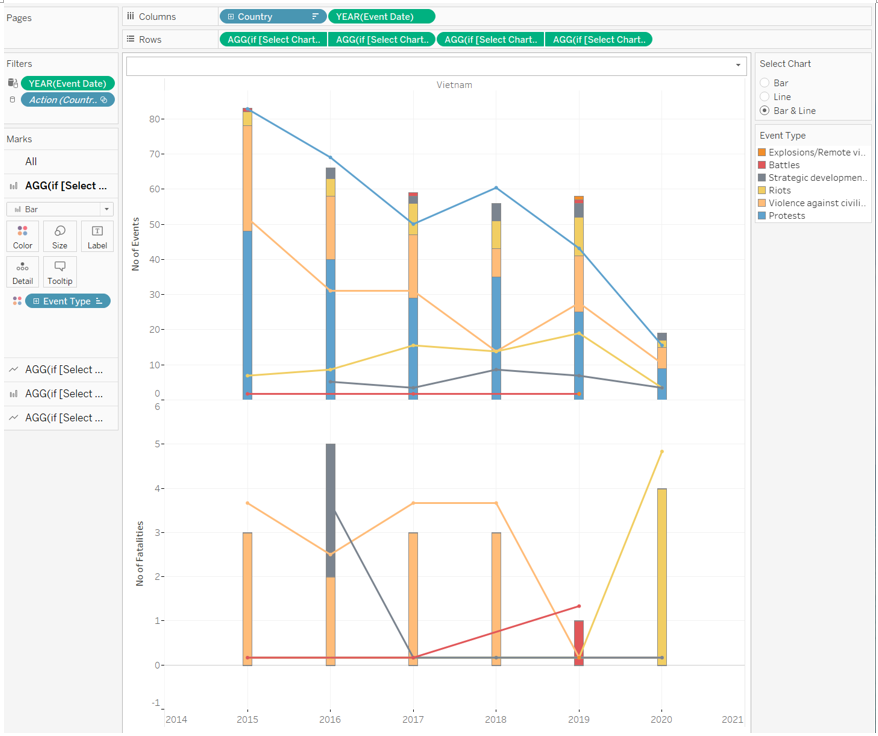878x736 pixels.
Task: Select the Line chart radio option
Action: (x=765, y=97)
